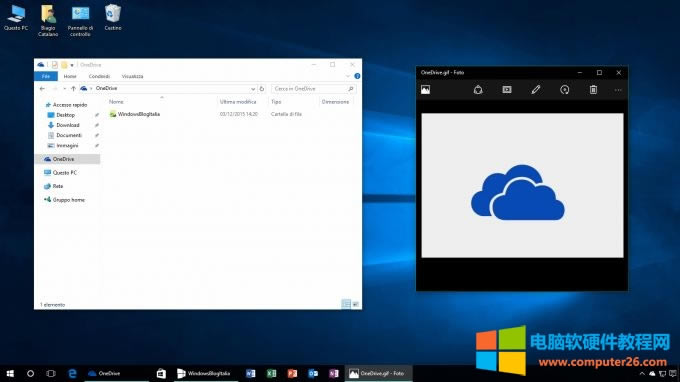Screen dimensions: 680x382
Task: Launch PowerPoint from the taskbar
Action: (x=292, y=373)
